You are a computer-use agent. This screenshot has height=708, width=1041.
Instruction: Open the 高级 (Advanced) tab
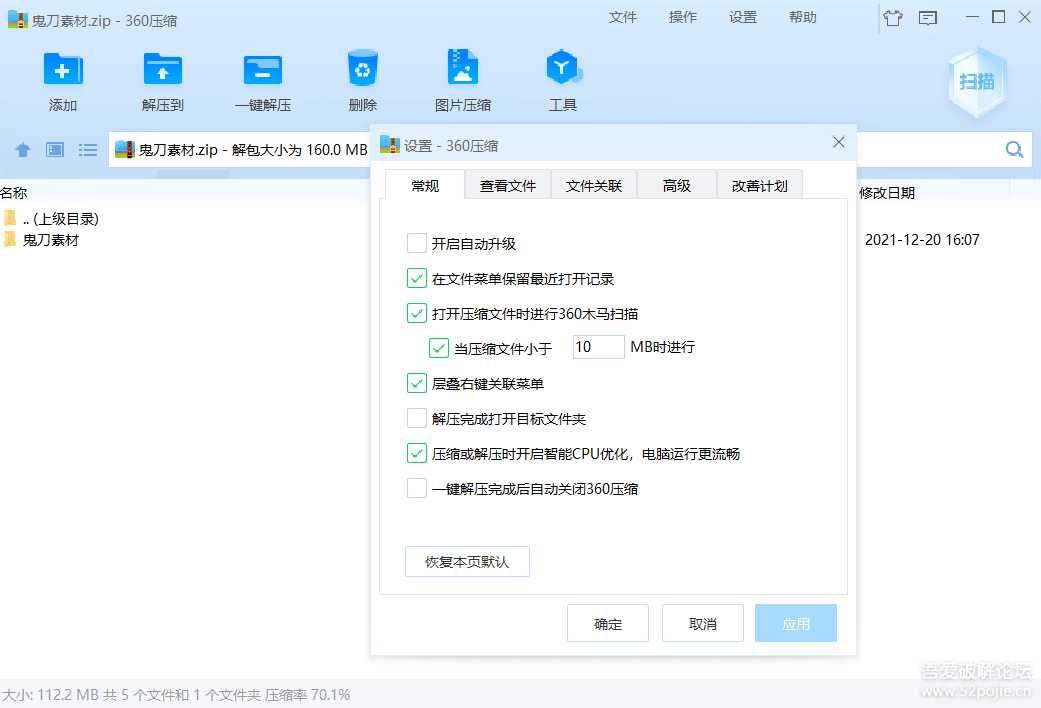(677, 186)
